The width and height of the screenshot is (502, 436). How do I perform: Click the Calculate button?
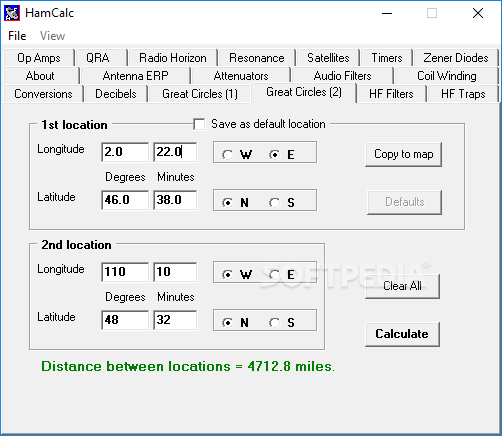coord(402,334)
